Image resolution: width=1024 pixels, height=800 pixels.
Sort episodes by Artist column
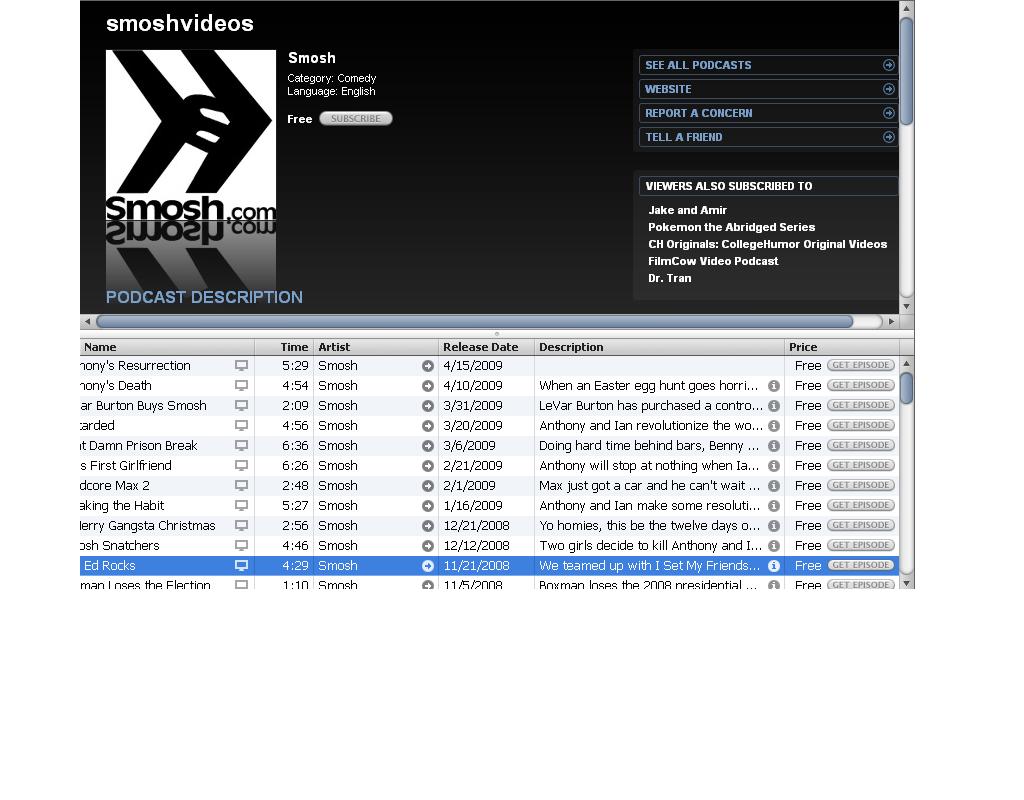[376, 347]
